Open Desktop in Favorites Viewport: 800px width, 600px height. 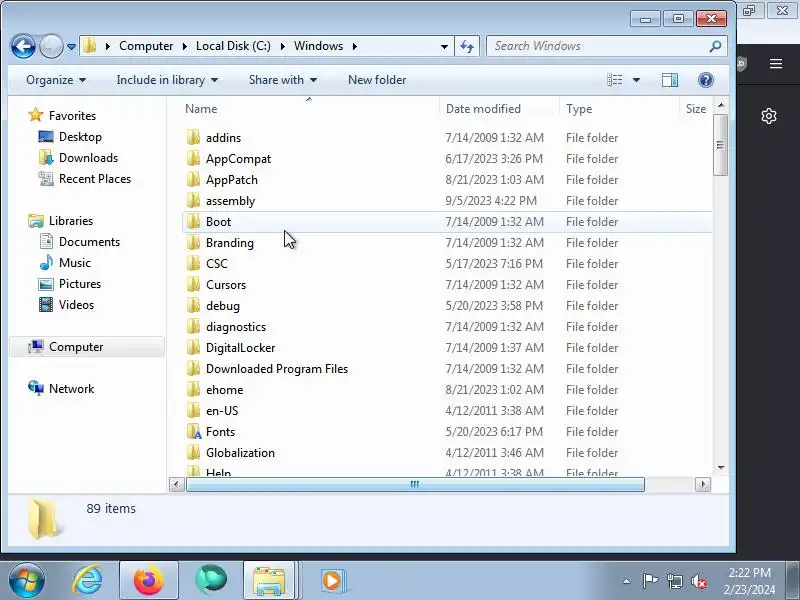coord(80,137)
